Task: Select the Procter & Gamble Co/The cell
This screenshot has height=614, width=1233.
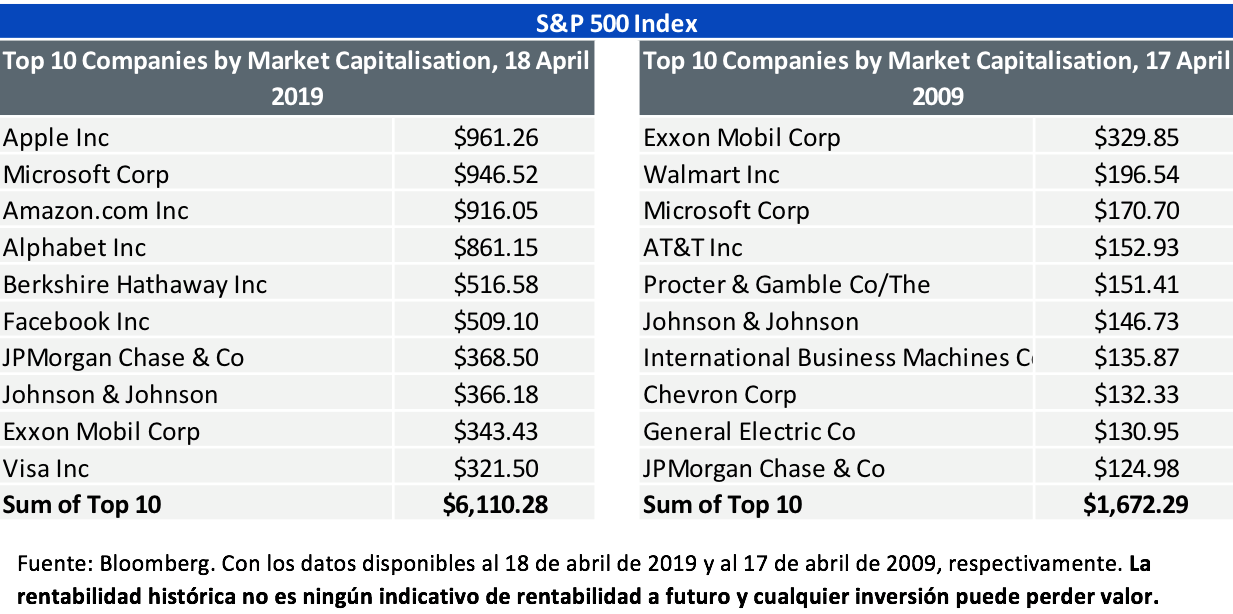Action: [787, 285]
